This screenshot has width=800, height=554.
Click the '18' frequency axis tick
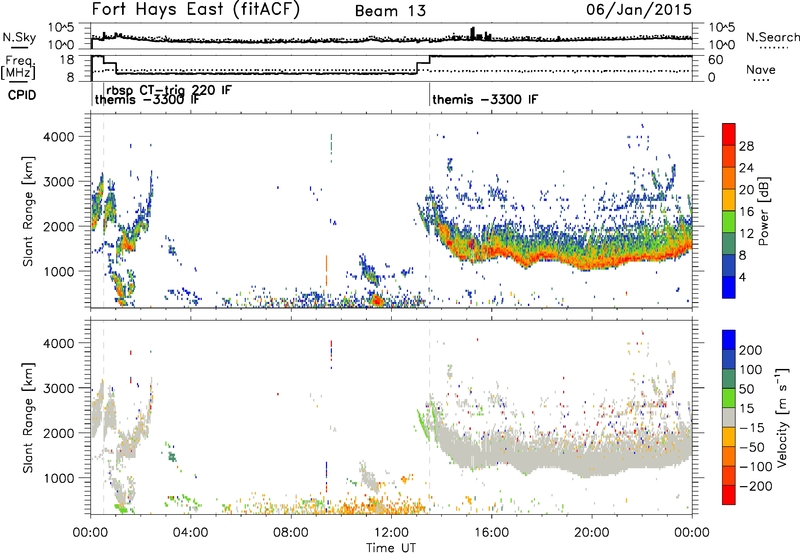(67, 60)
